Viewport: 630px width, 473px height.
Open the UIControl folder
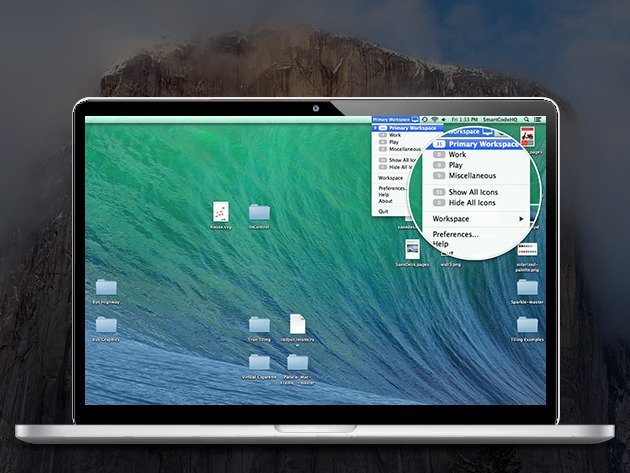(259, 212)
